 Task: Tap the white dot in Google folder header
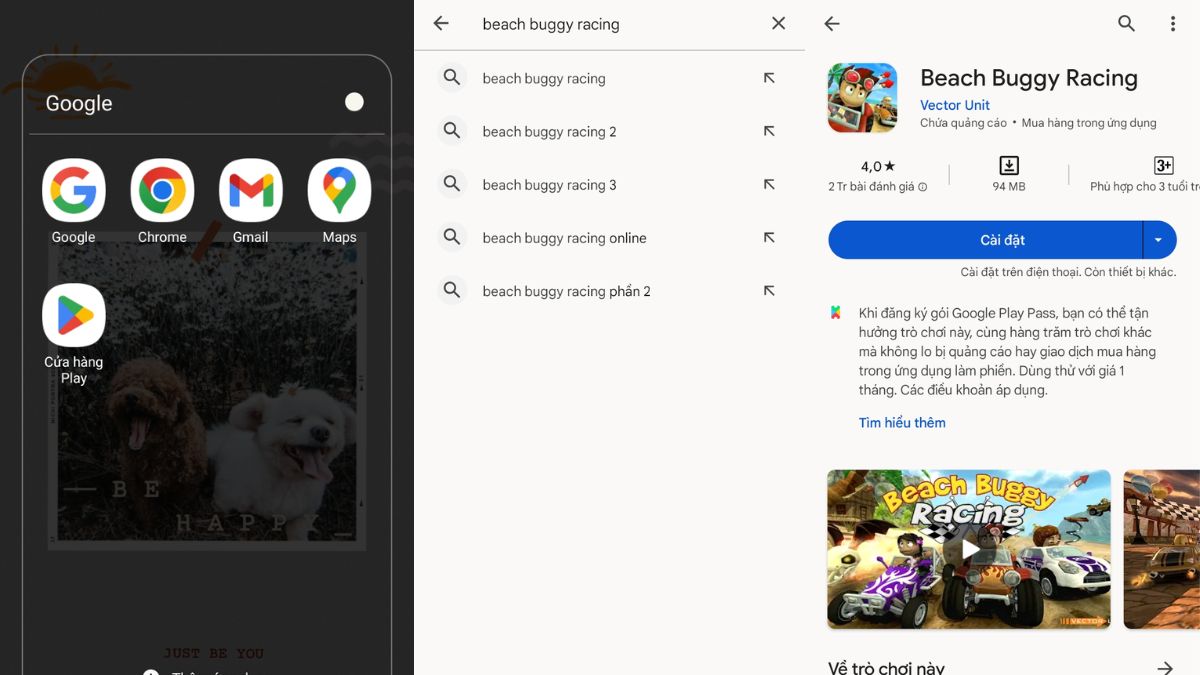(354, 102)
